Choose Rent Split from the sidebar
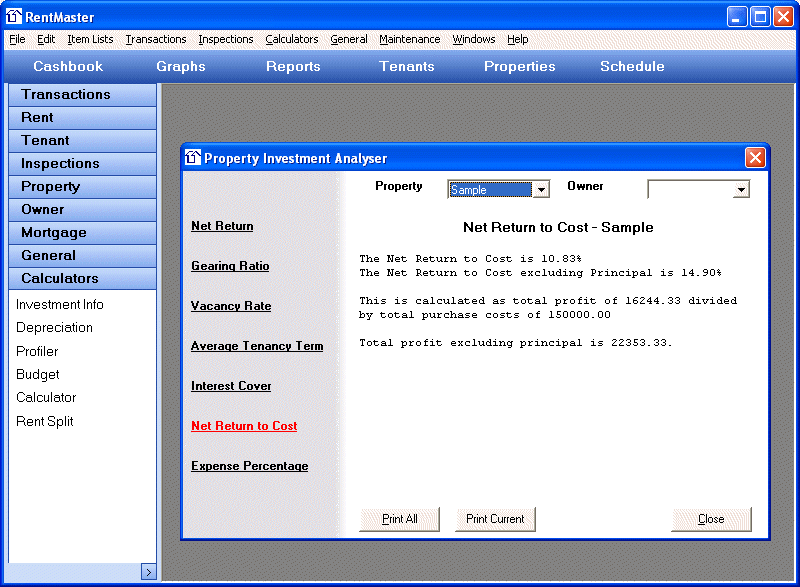This screenshot has height=587, width=800. point(45,421)
